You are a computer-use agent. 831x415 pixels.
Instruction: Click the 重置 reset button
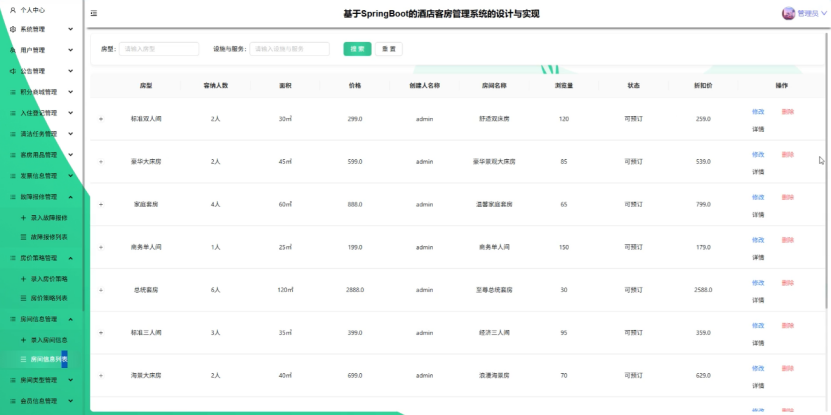(x=388, y=49)
